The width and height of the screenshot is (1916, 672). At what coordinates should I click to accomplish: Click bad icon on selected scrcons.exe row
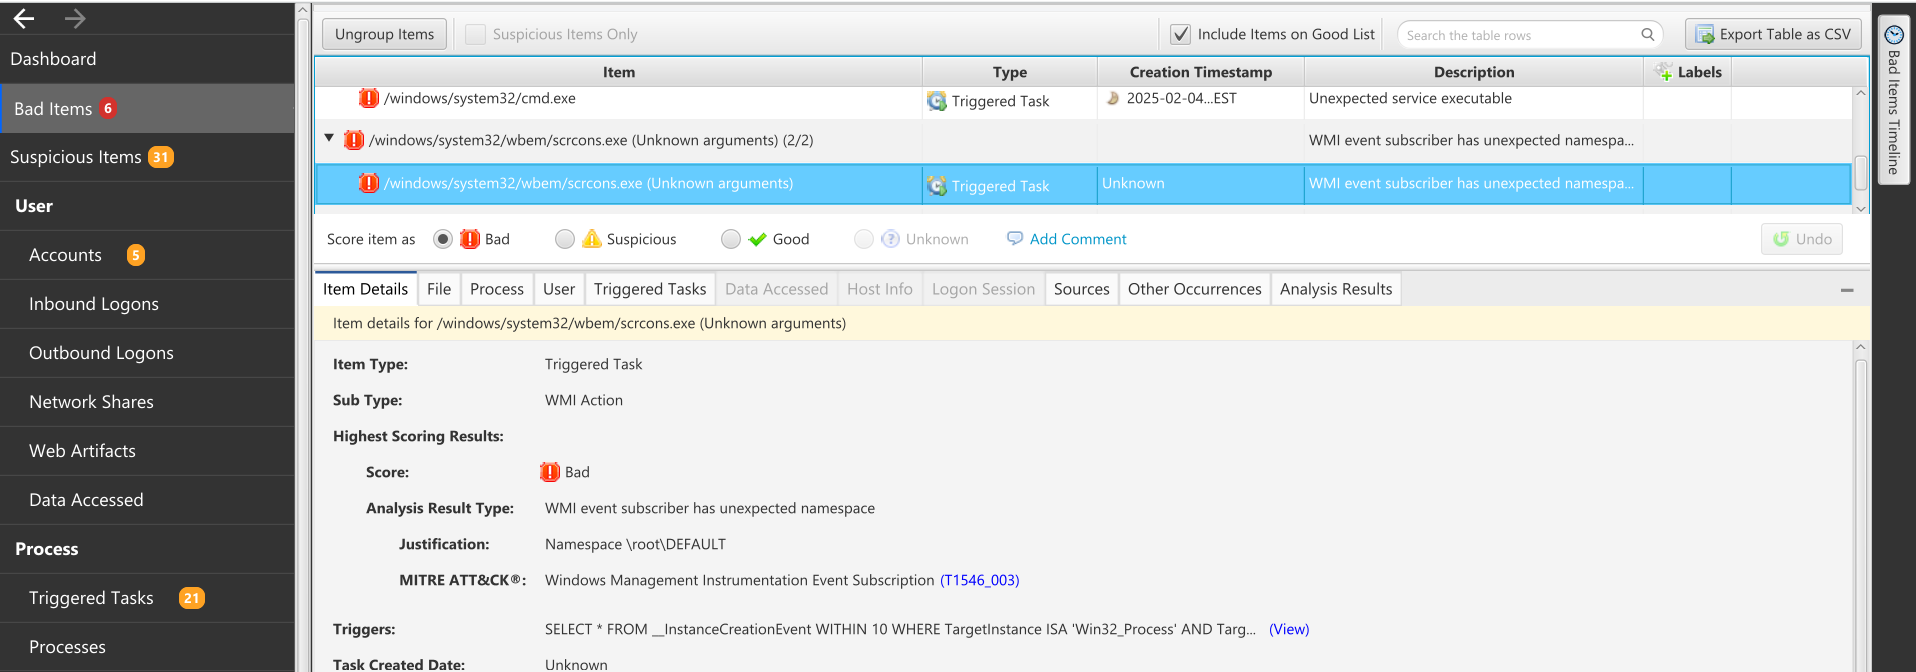point(369,183)
